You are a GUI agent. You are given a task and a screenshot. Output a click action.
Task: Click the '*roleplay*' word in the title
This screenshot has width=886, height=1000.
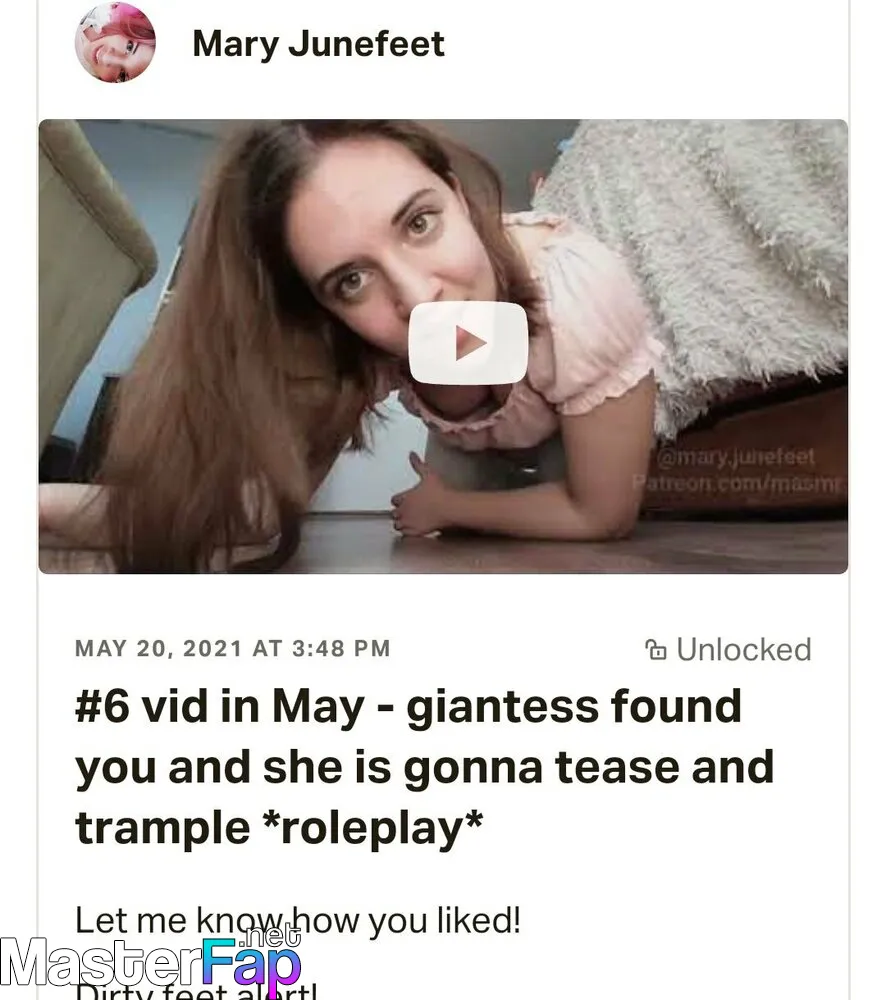pyautogui.click(x=372, y=828)
